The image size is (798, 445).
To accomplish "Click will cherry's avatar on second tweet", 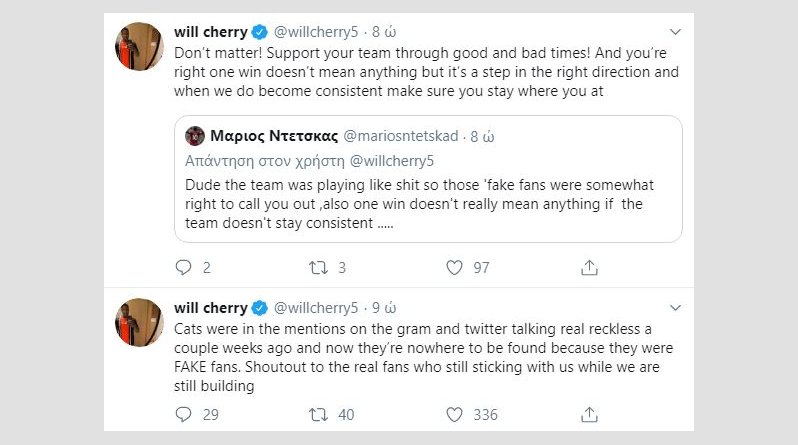I will [x=140, y=323].
